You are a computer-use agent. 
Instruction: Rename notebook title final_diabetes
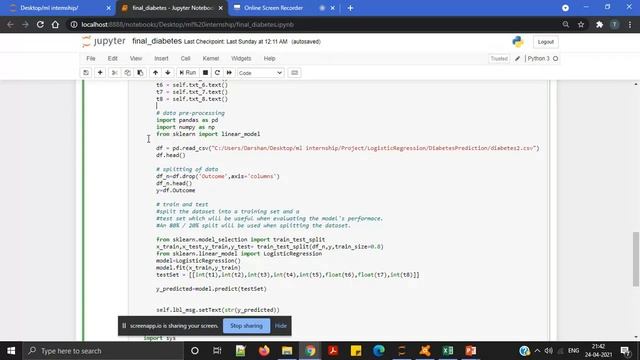(x=157, y=41)
